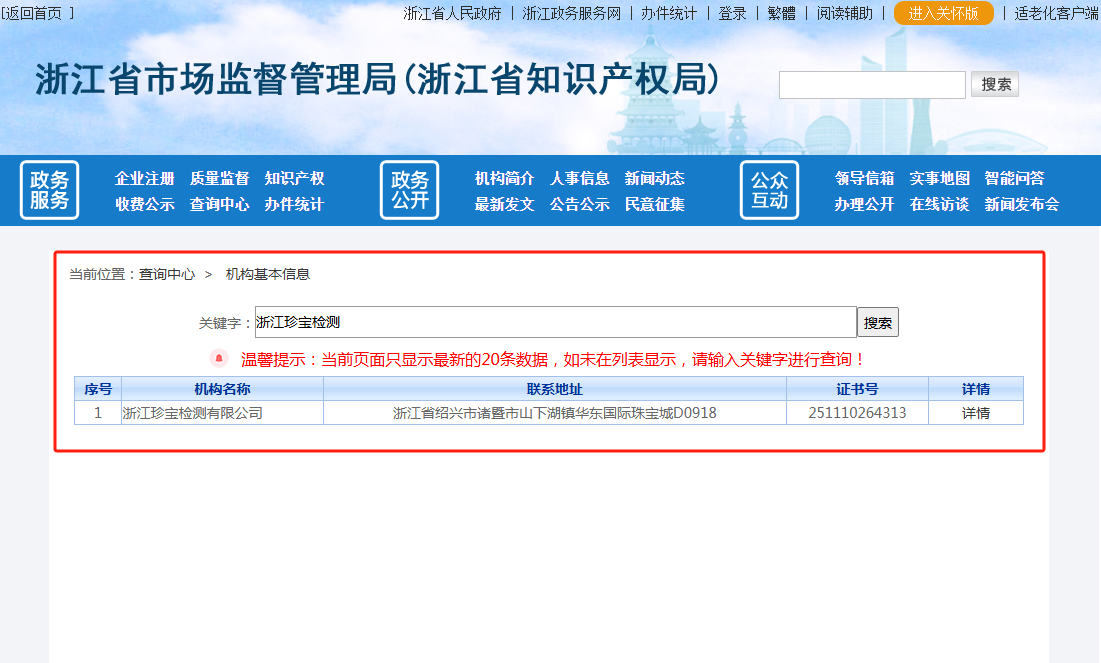
Task: Click 查询中心 in the breadcrumb
Action: (167, 274)
